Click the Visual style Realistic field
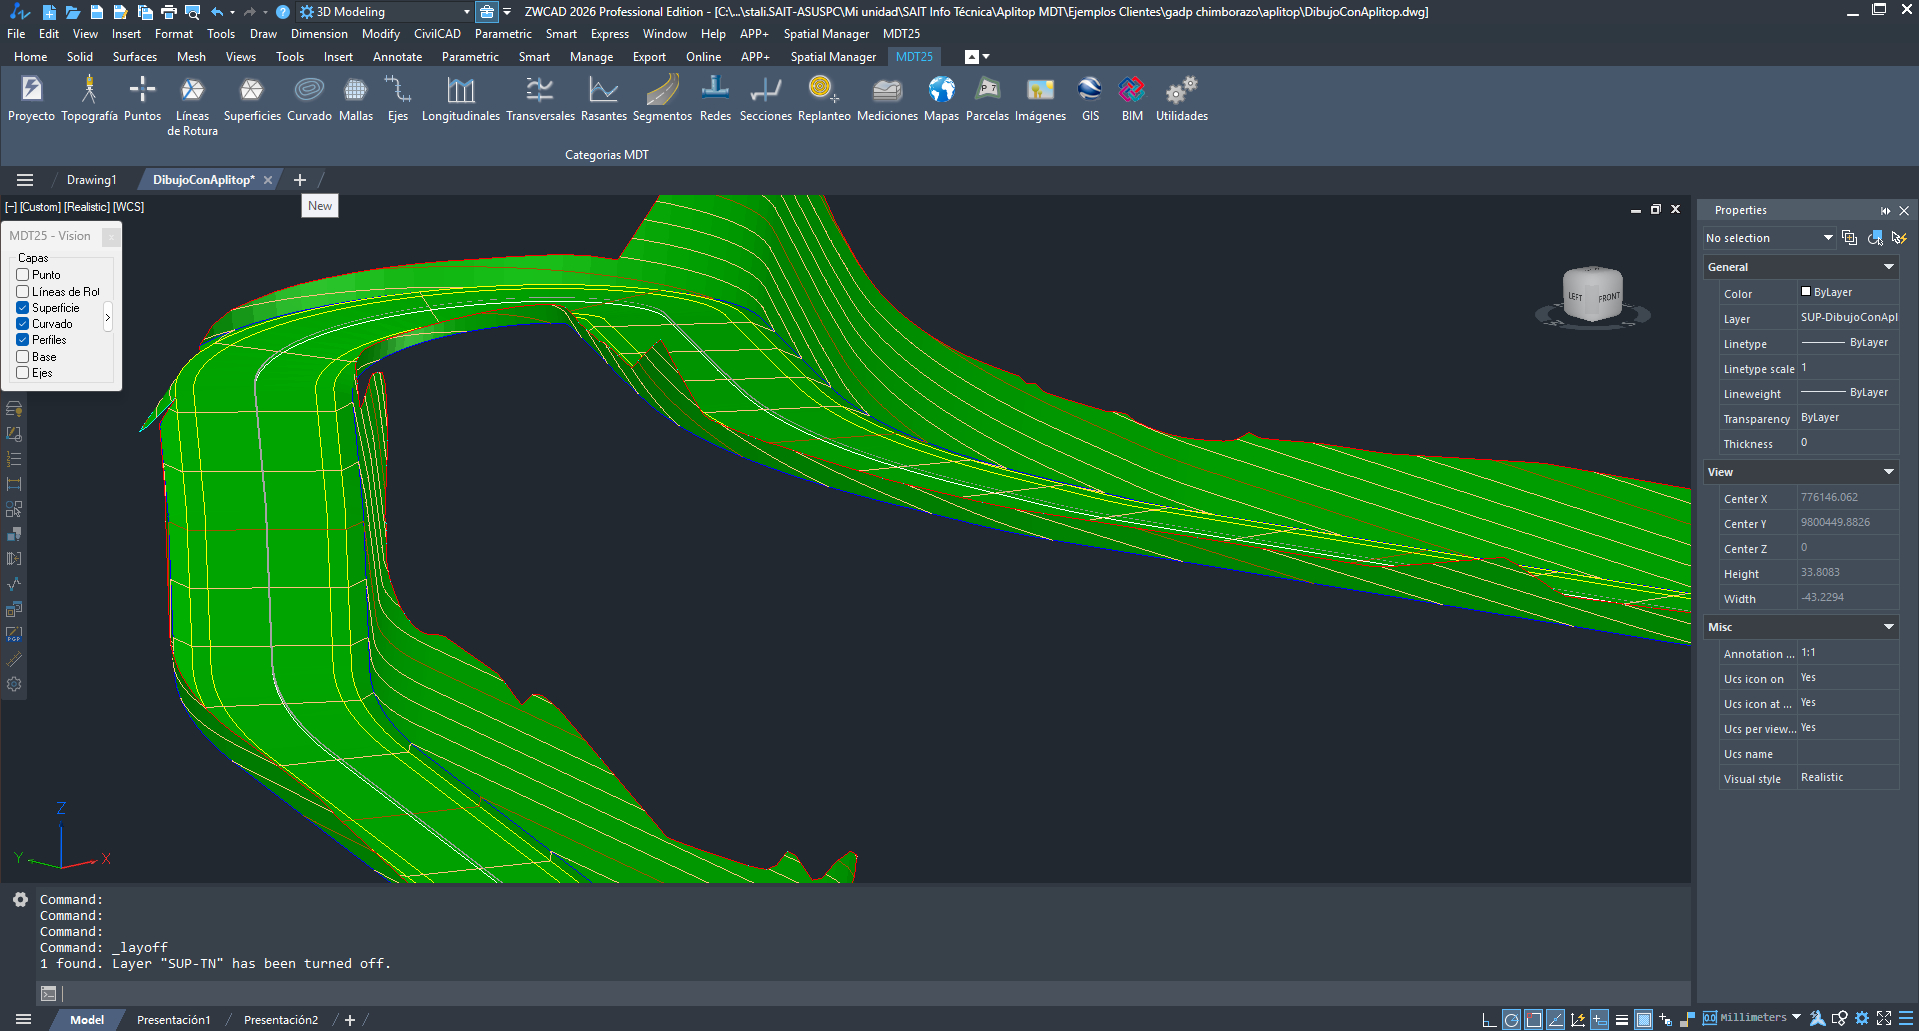1919x1031 pixels. pos(1848,777)
